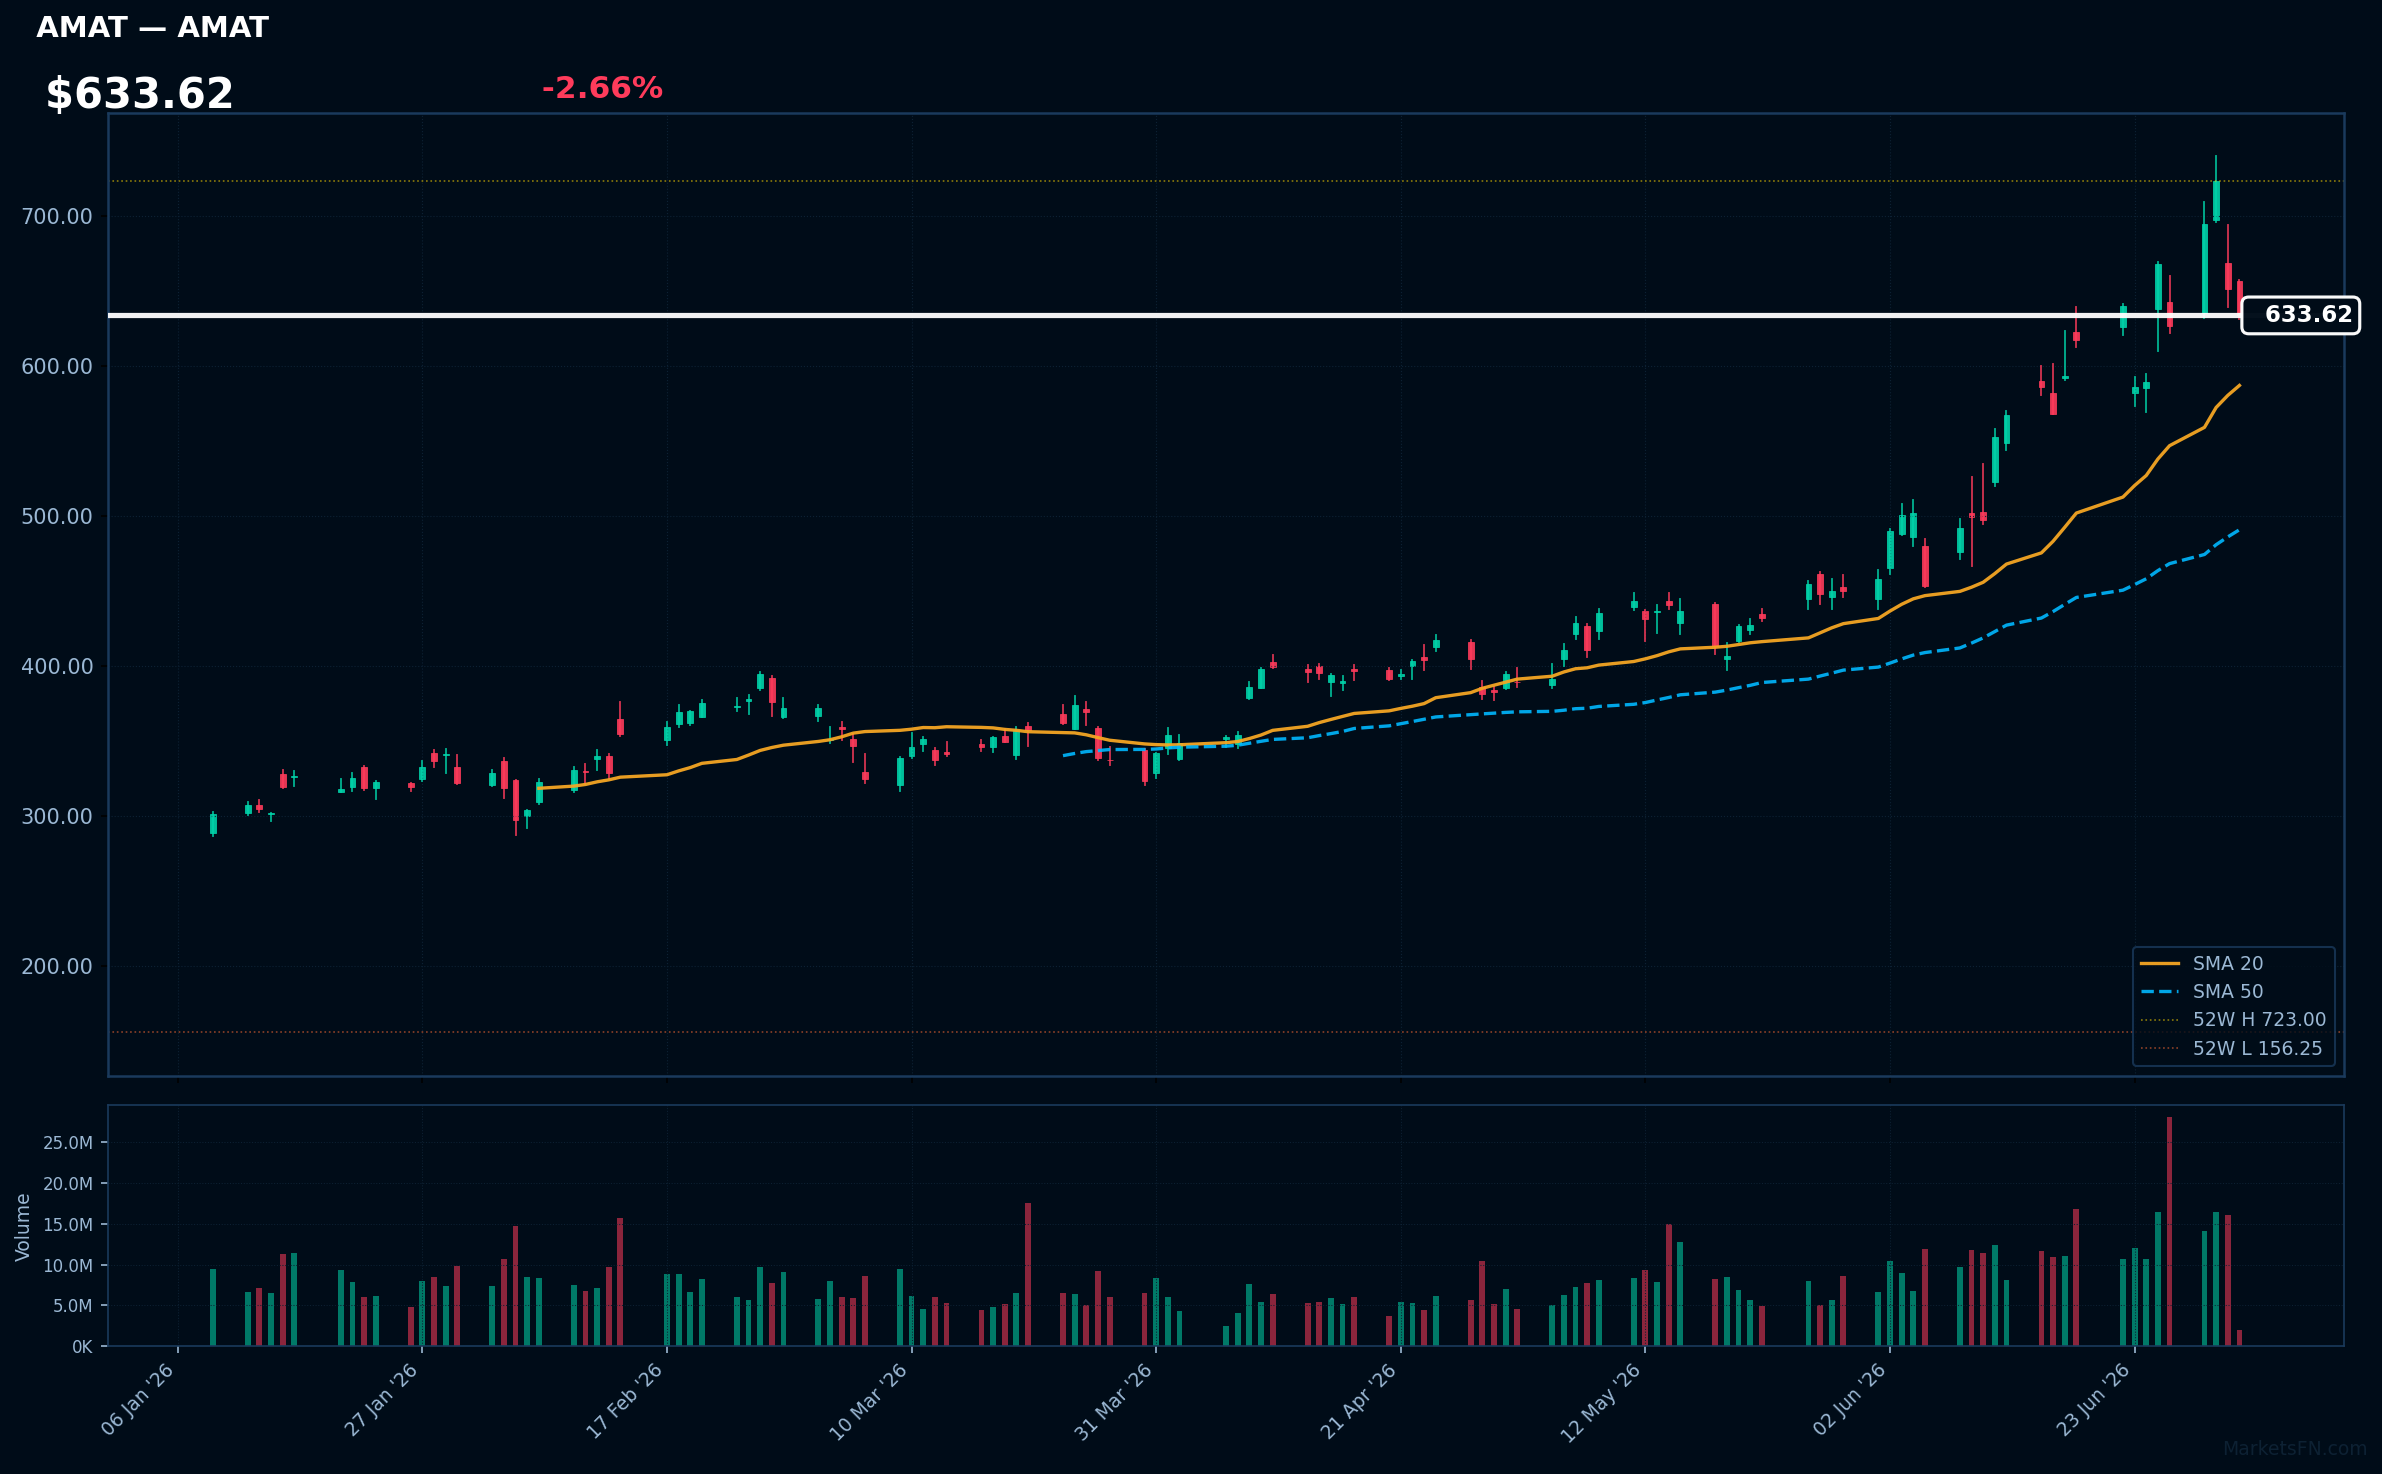Click the $633.62 current price header
Image resolution: width=2382 pixels, height=1474 pixels.
(139, 94)
